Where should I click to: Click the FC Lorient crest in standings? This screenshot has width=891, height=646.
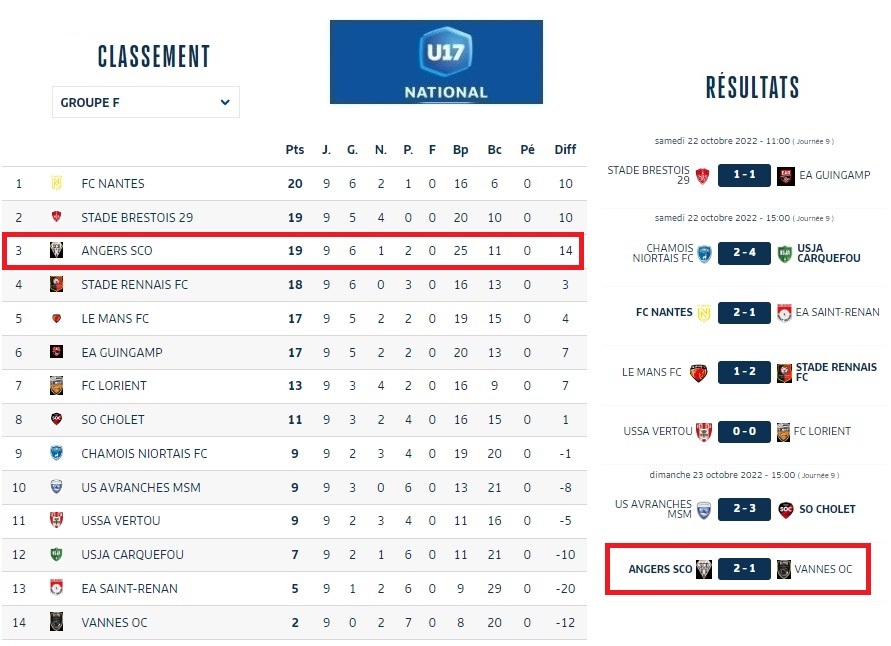point(57,386)
